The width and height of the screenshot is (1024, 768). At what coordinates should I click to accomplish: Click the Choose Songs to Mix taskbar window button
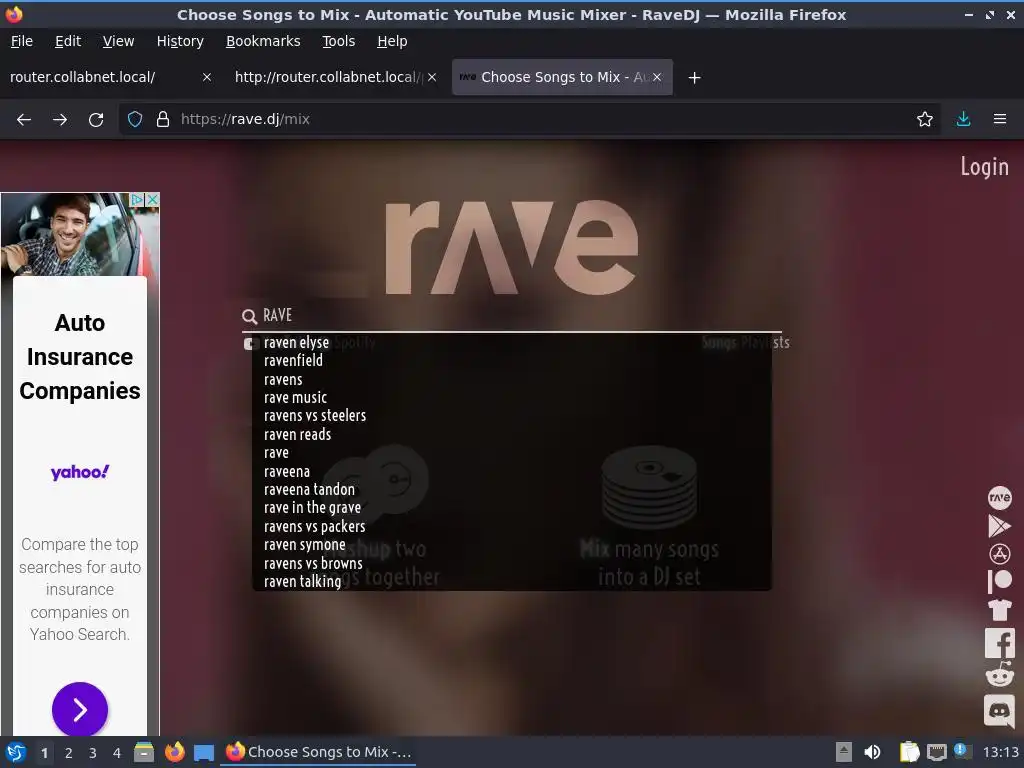coord(319,752)
